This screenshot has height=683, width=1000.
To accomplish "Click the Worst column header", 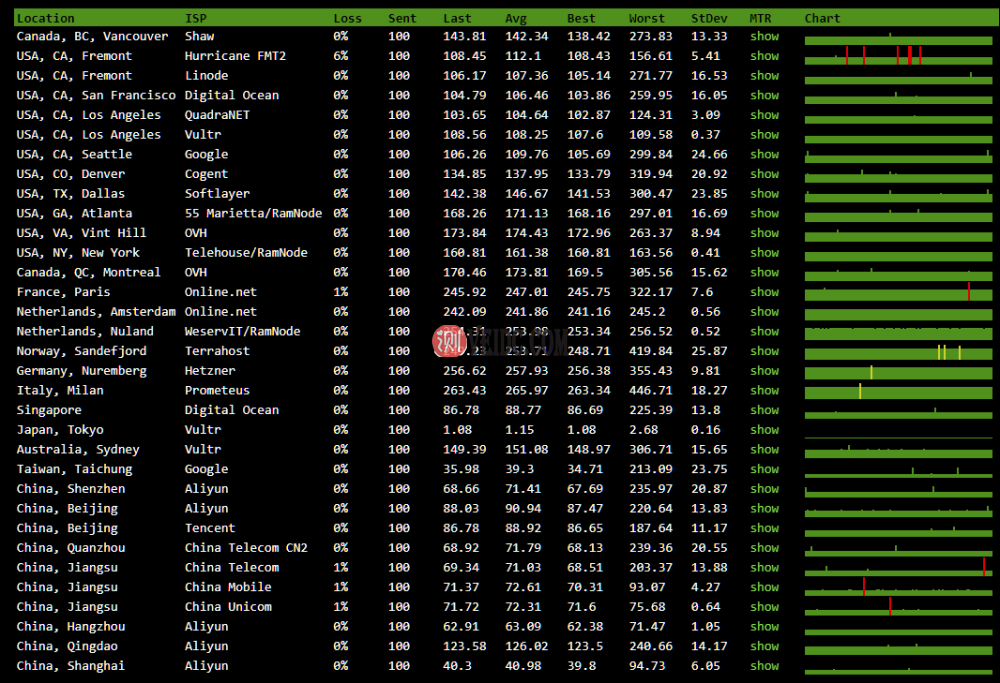I will [646, 17].
